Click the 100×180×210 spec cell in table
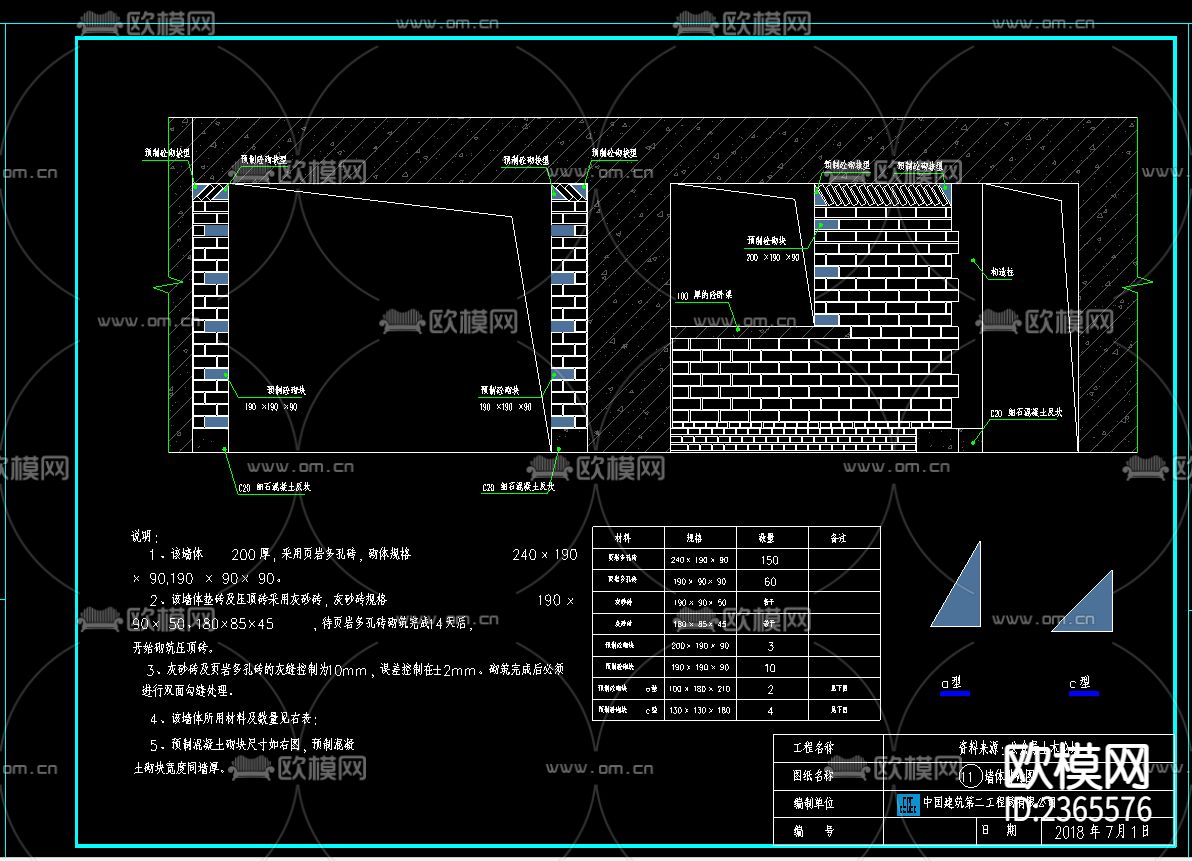1192x861 pixels. 699,689
